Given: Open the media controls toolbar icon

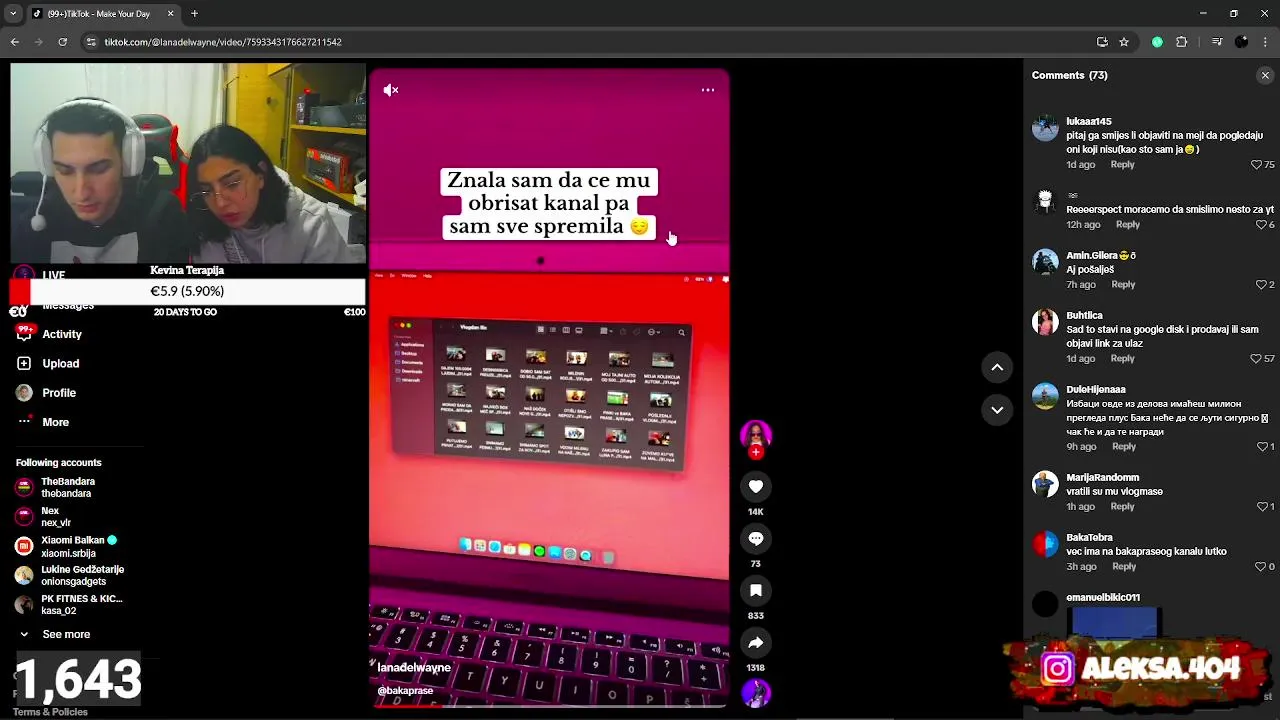Looking at the screenshot, I should [x=1217, y=42].
